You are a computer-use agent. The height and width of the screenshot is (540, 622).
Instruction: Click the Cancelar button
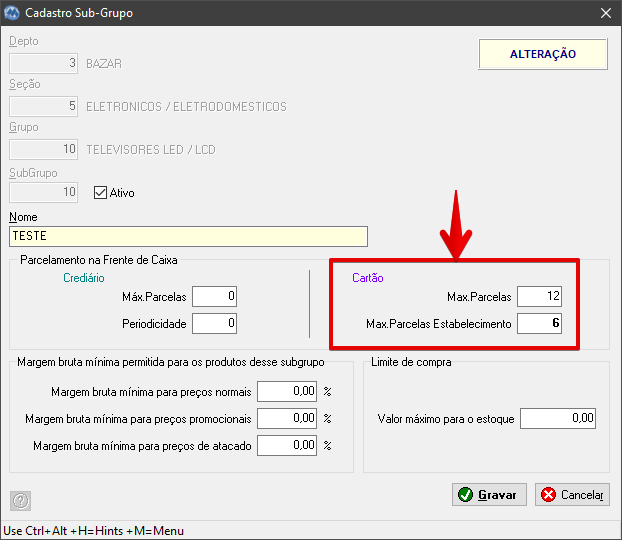click(x=572, y=494)
